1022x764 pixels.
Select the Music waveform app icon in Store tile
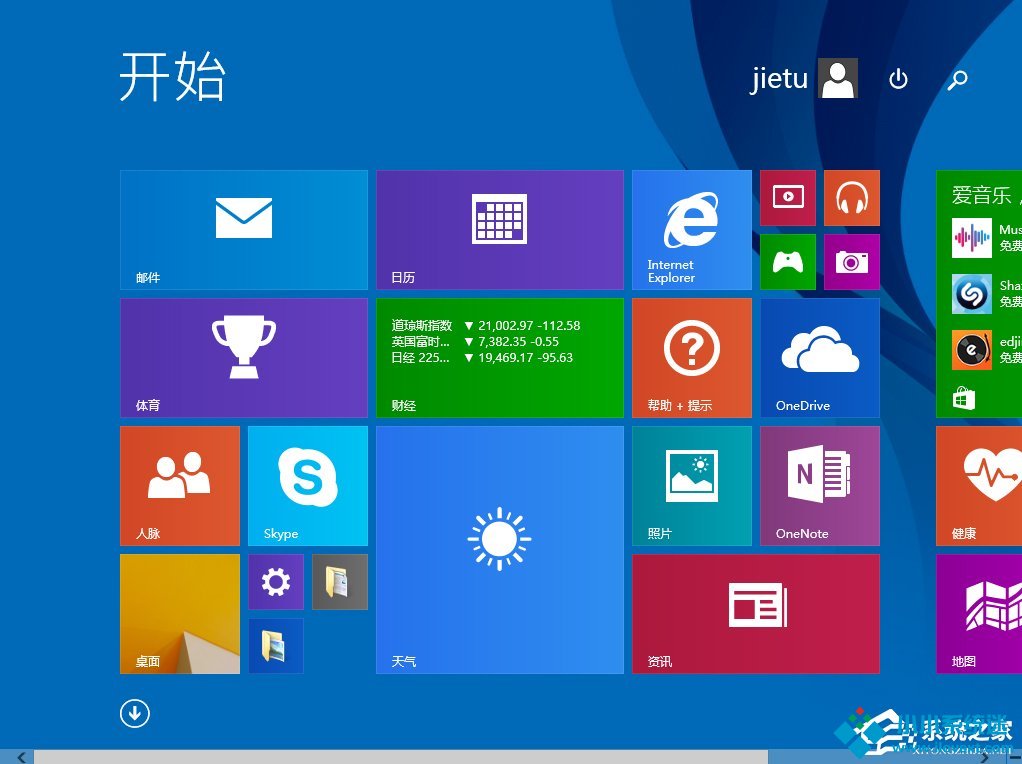(x=971, y=238)
